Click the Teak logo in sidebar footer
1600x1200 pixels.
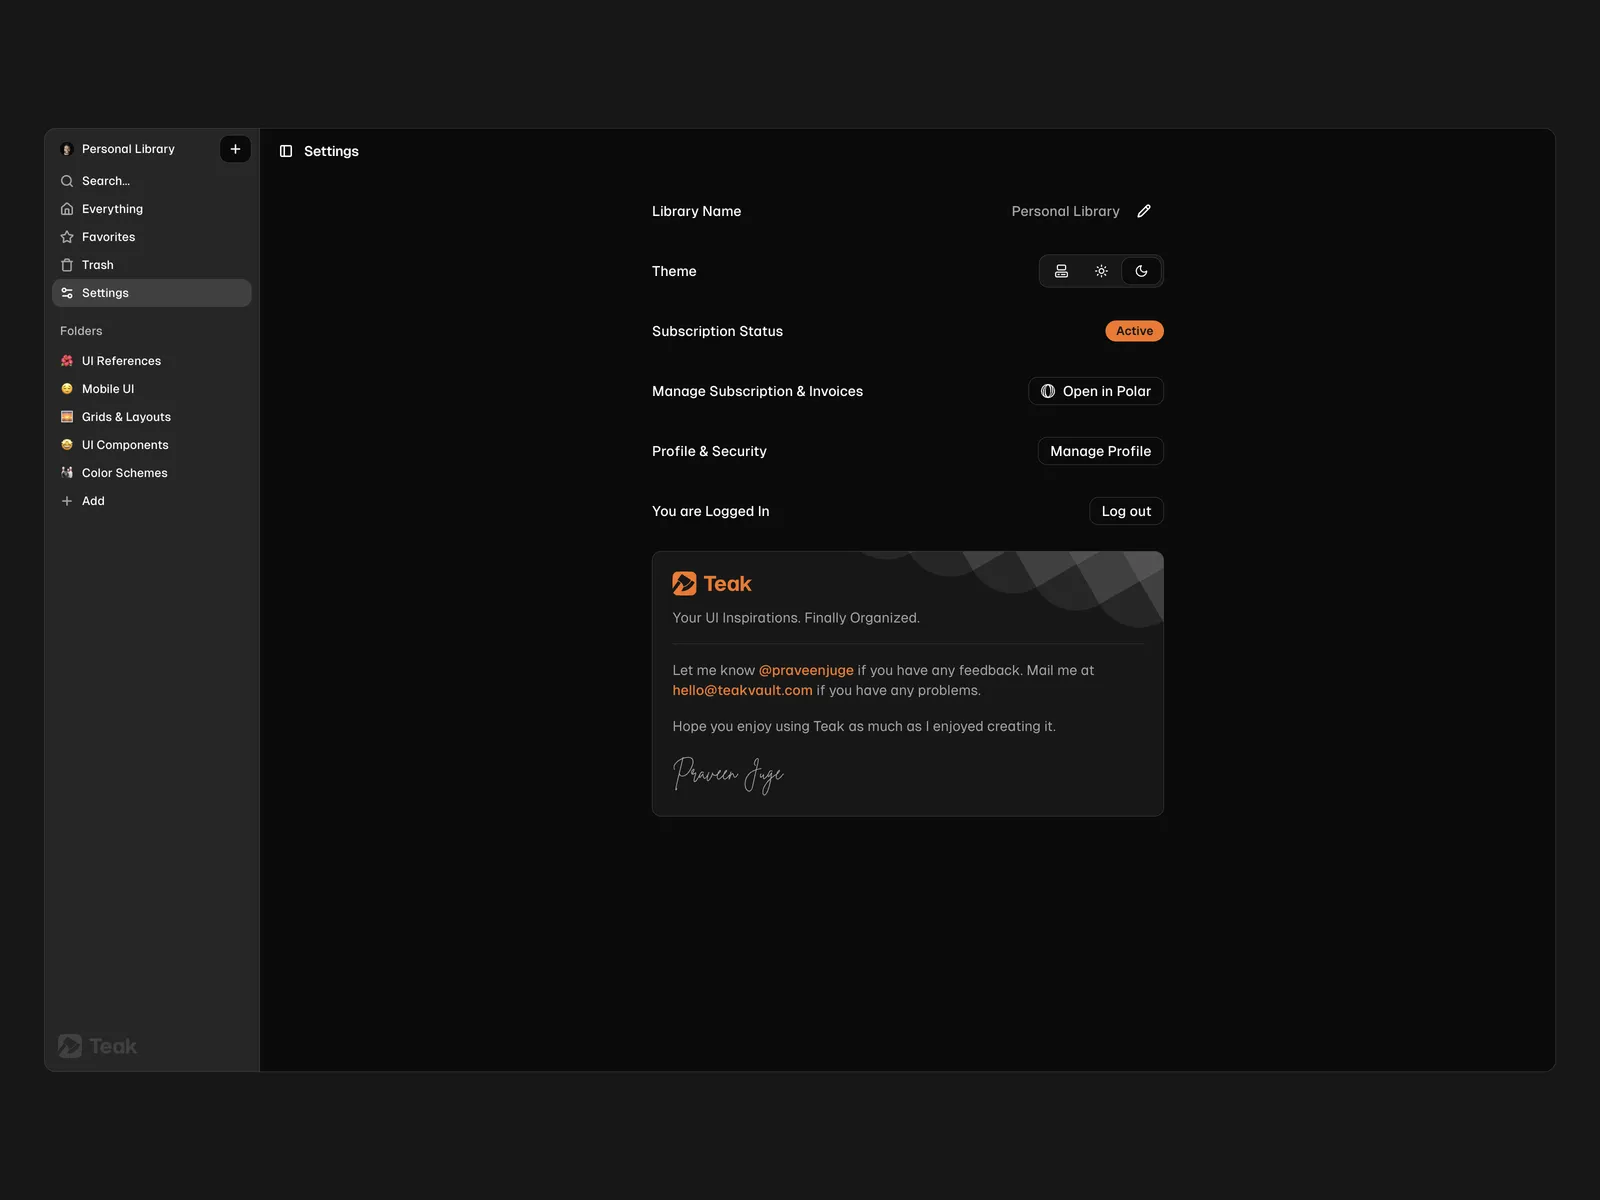point(97,1046)
